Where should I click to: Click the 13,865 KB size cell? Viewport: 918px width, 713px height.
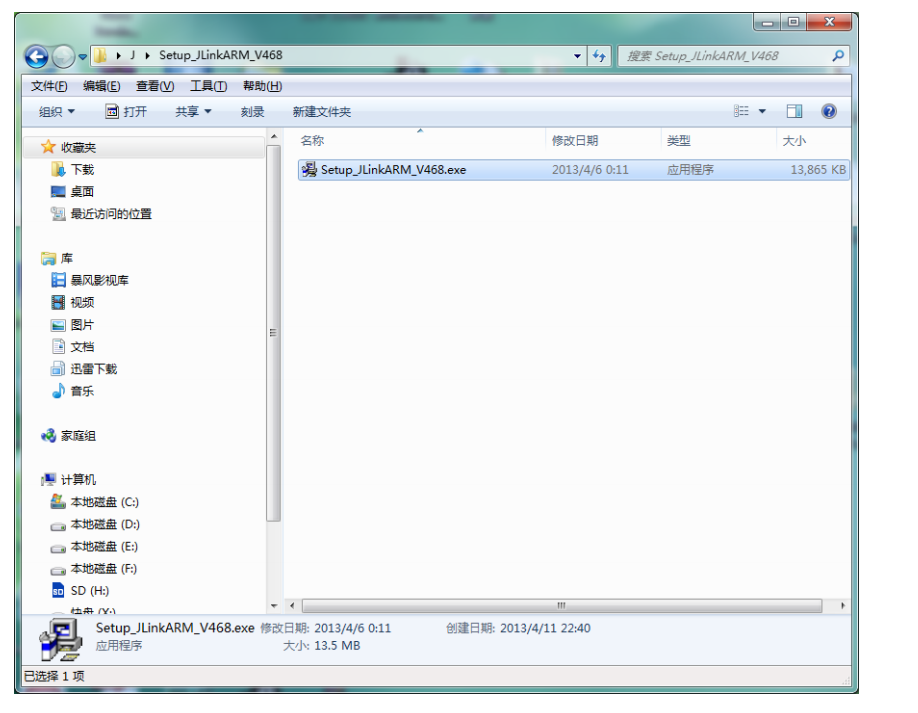(818, 170)
